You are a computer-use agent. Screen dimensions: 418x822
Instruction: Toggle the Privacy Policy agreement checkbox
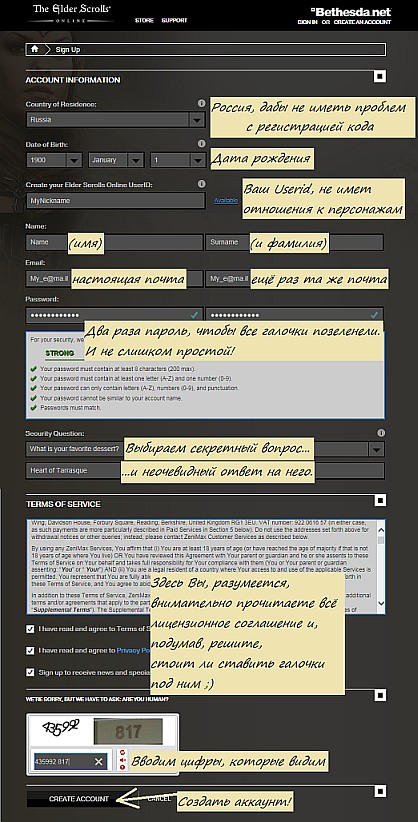30,651
